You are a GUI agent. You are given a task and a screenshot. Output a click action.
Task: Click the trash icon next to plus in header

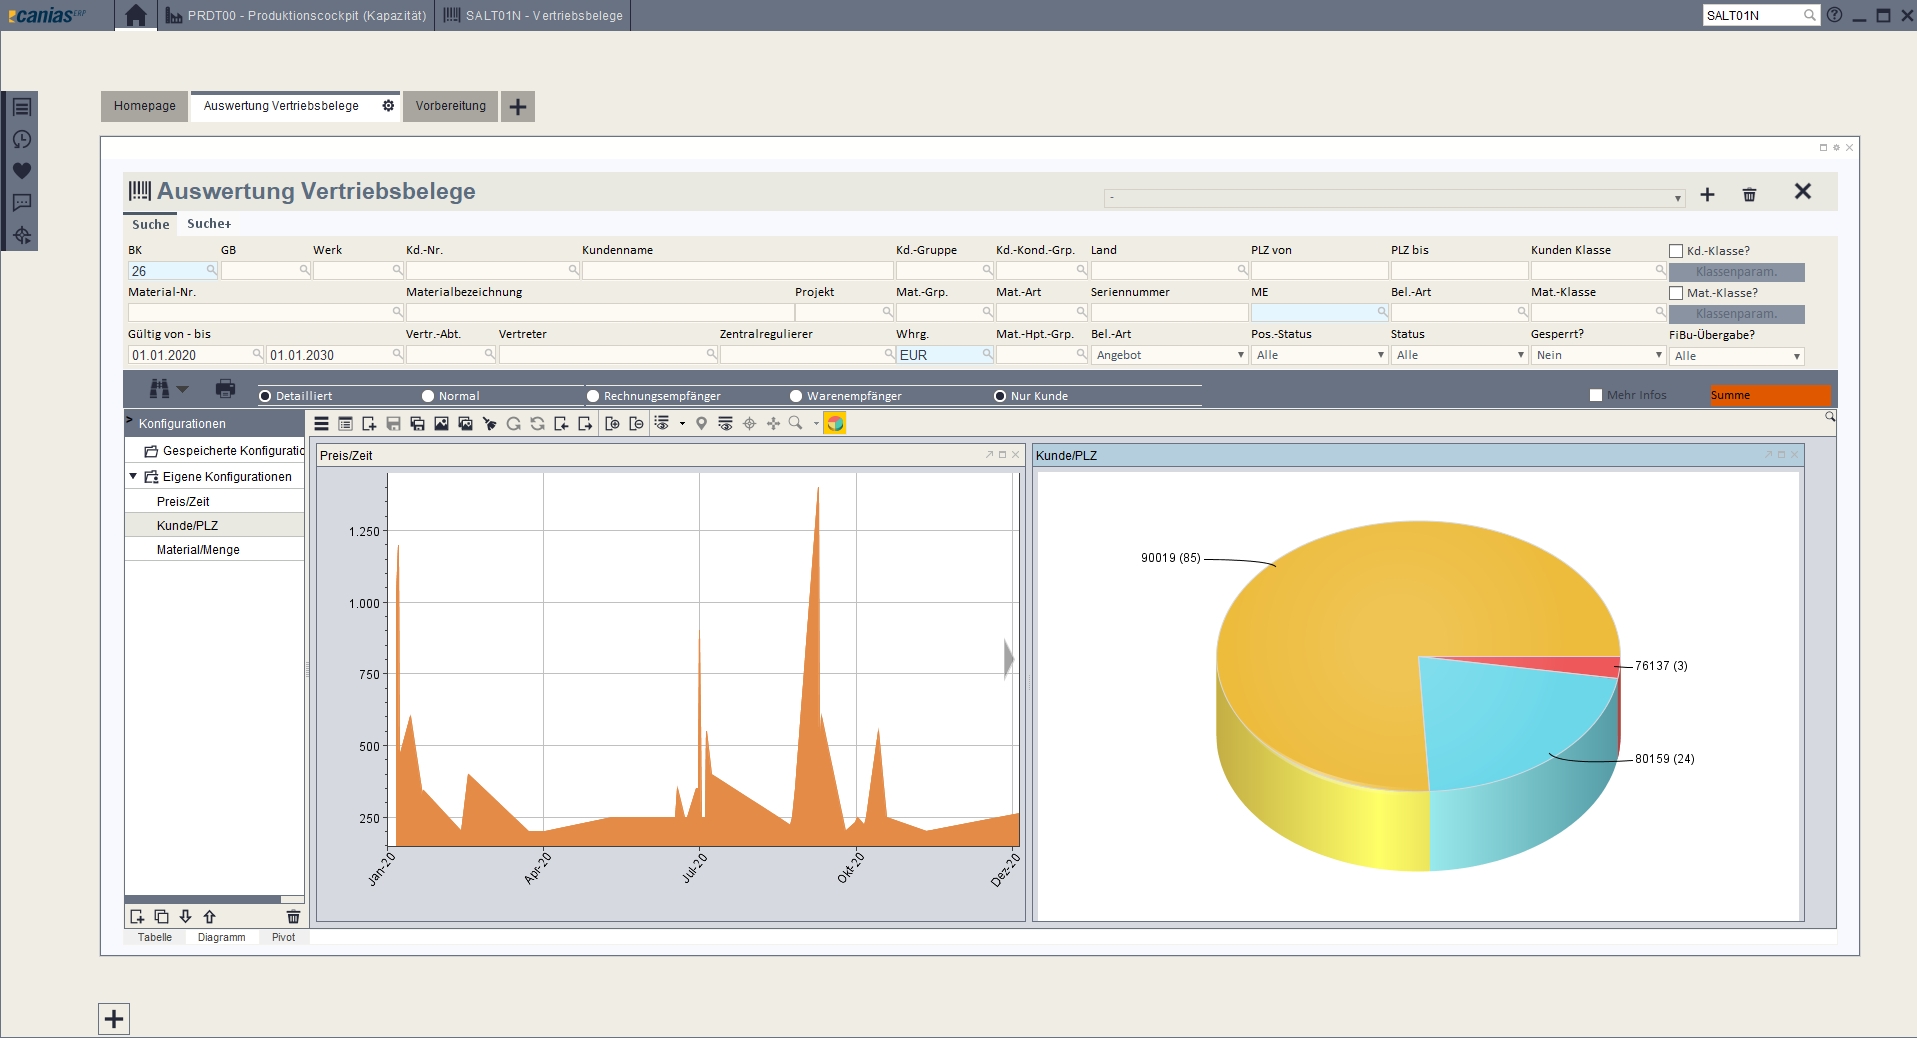pos(1749,194)
